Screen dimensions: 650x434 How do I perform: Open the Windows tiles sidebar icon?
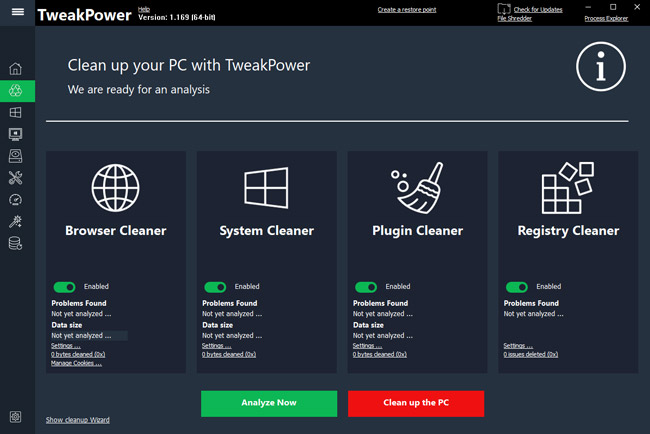(16, 112)
